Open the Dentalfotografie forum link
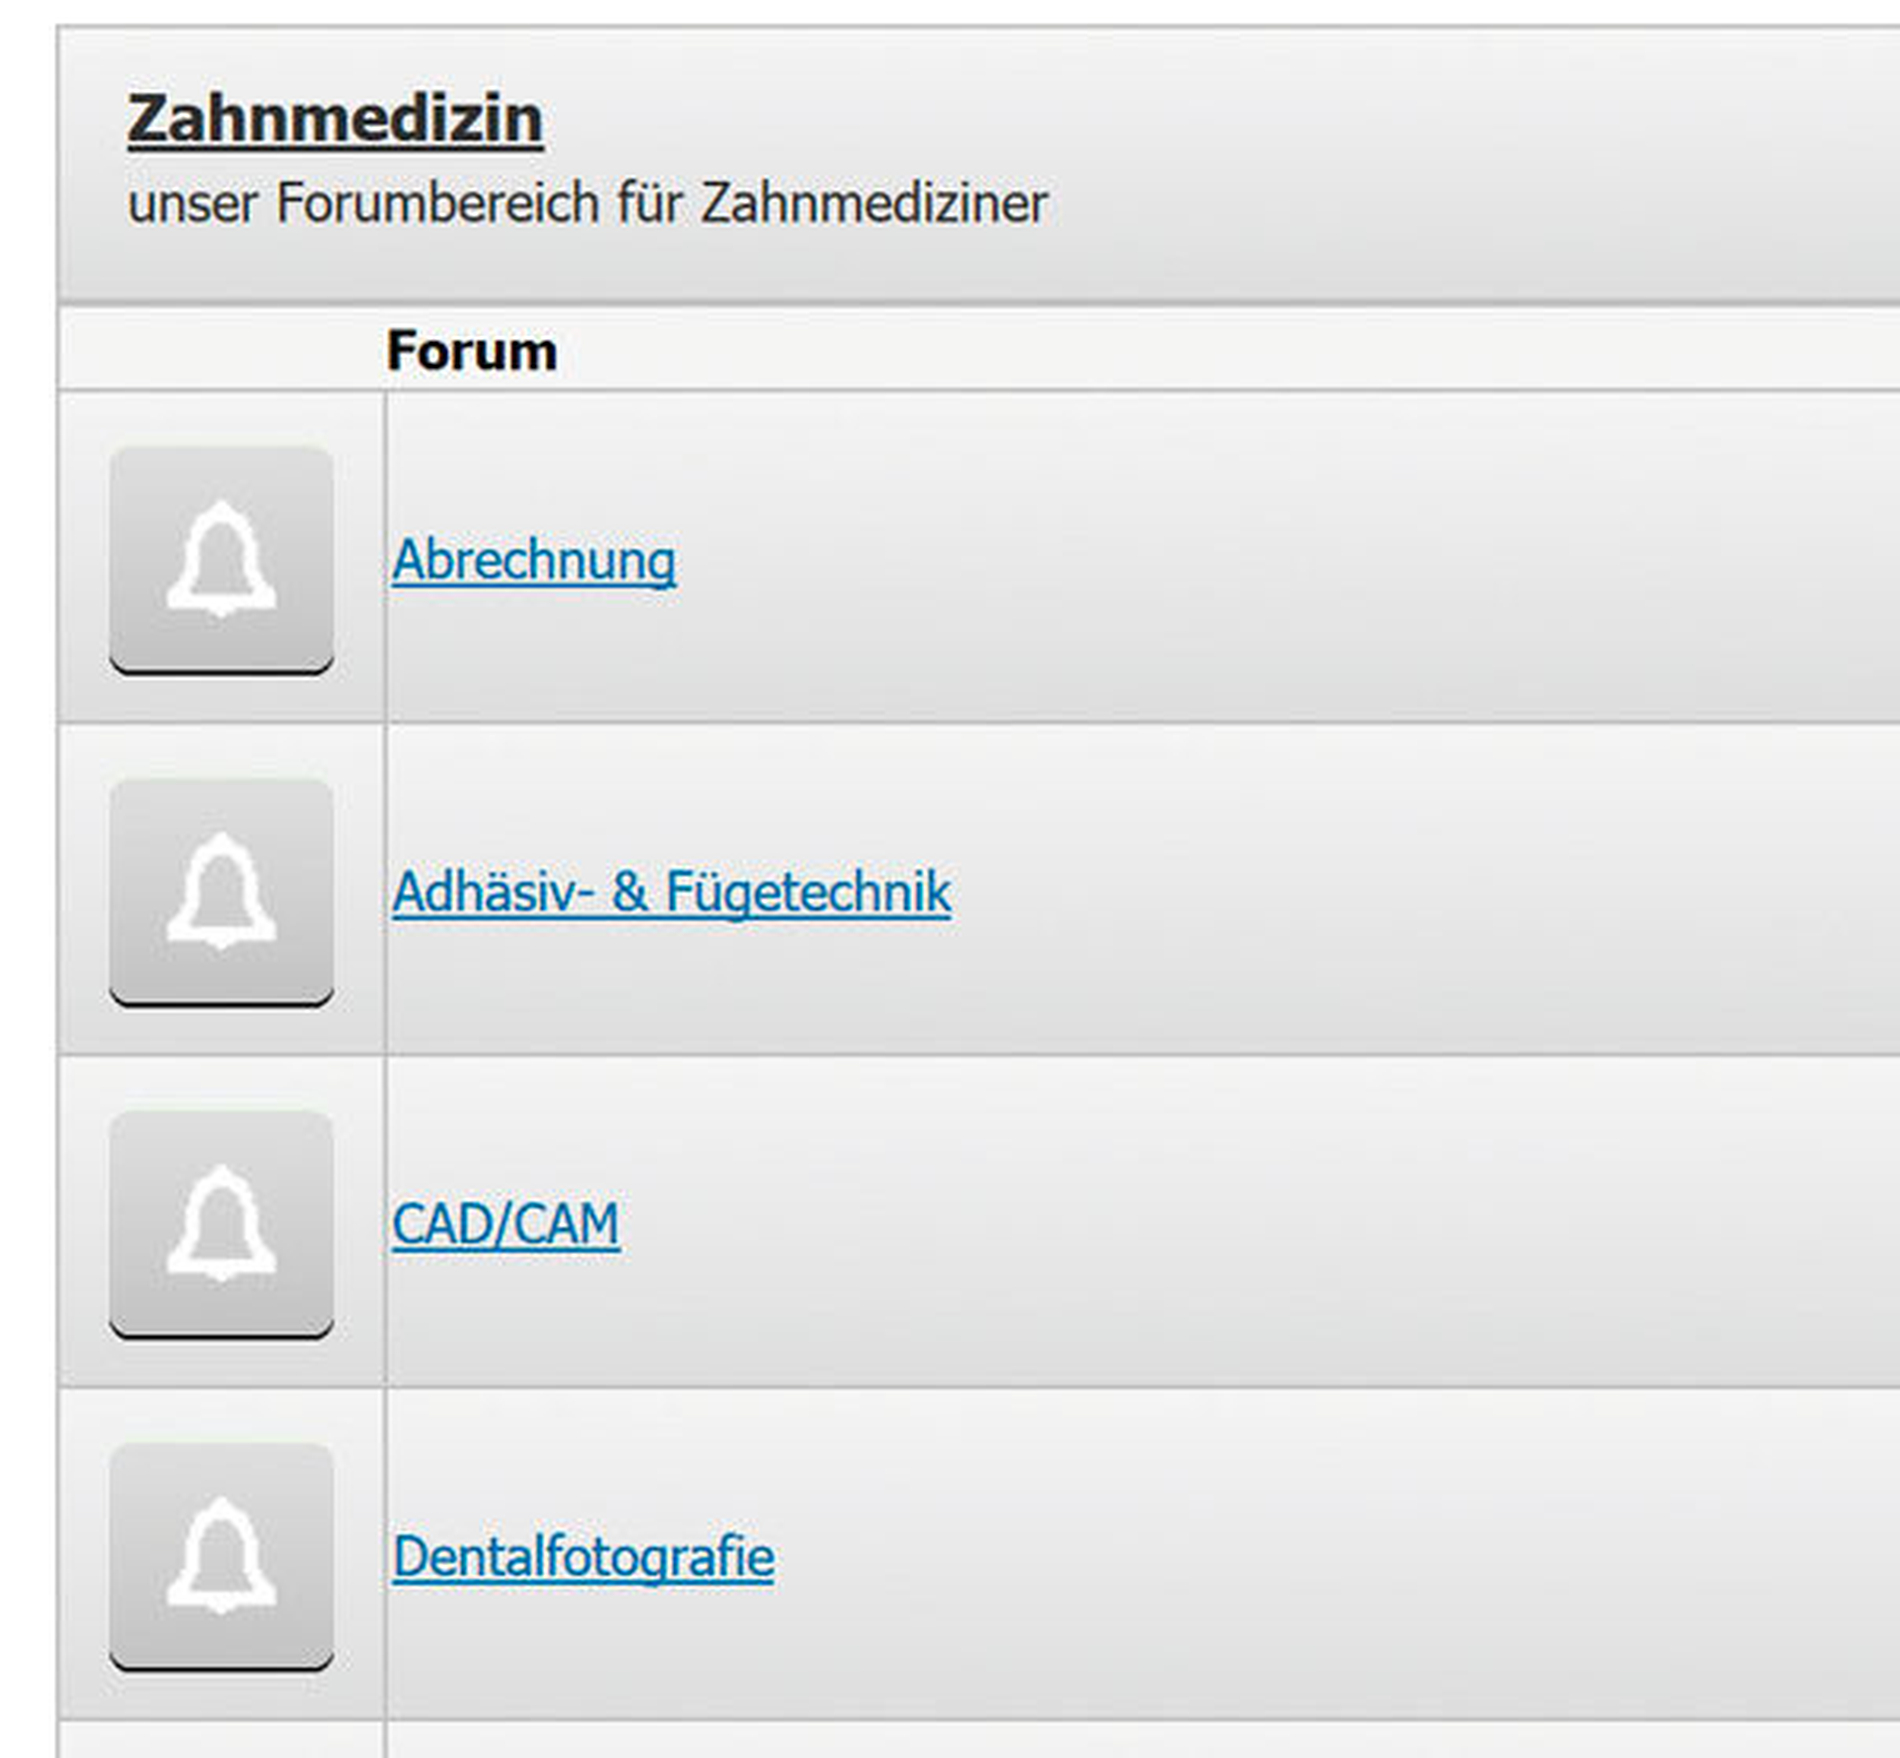The image size is (1900, 1758). click(x=583, y=1557)
